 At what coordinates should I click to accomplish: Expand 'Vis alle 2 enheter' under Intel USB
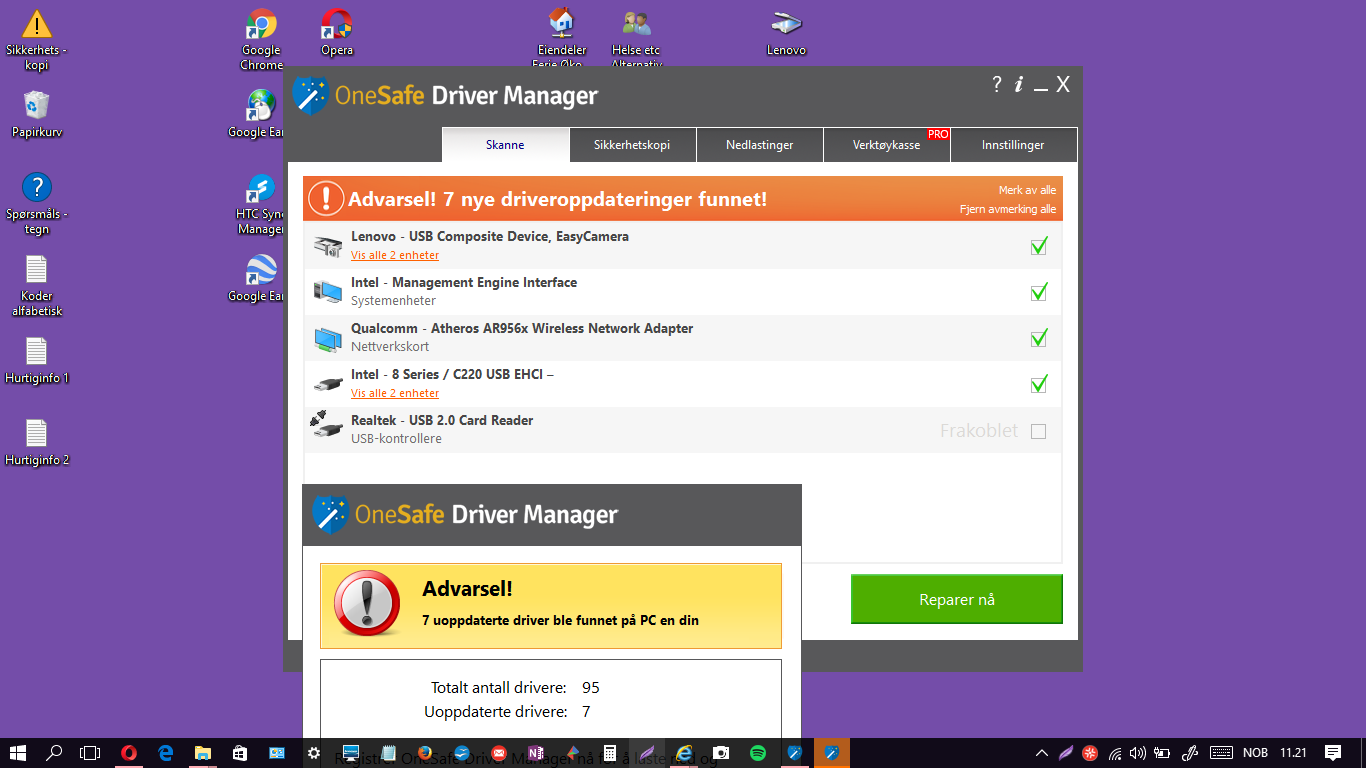pos(395,393)
